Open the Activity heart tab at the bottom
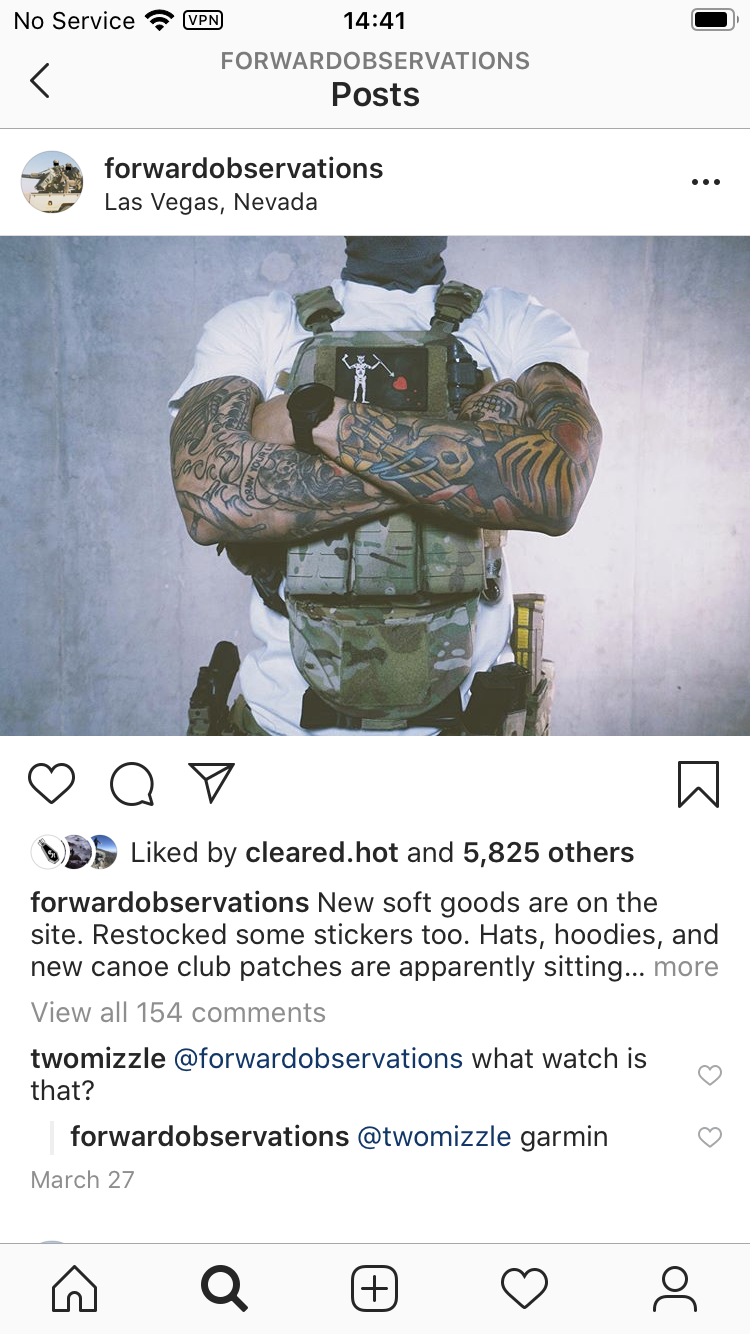Image resolution: width=750 pixels, height=1334 pixels. pos(525,1289)
